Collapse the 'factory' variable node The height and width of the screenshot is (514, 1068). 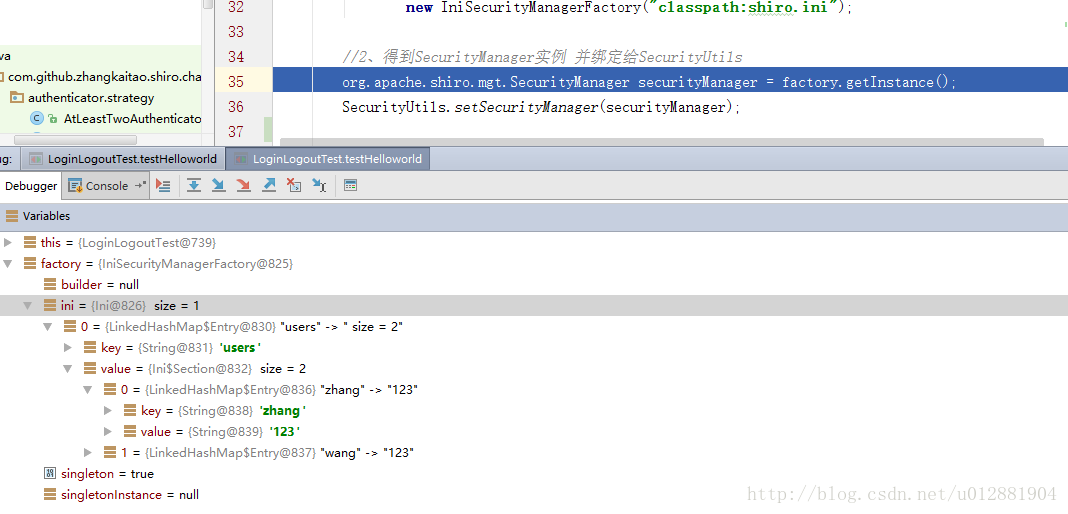pyautogui.click(x=7, y=263)
